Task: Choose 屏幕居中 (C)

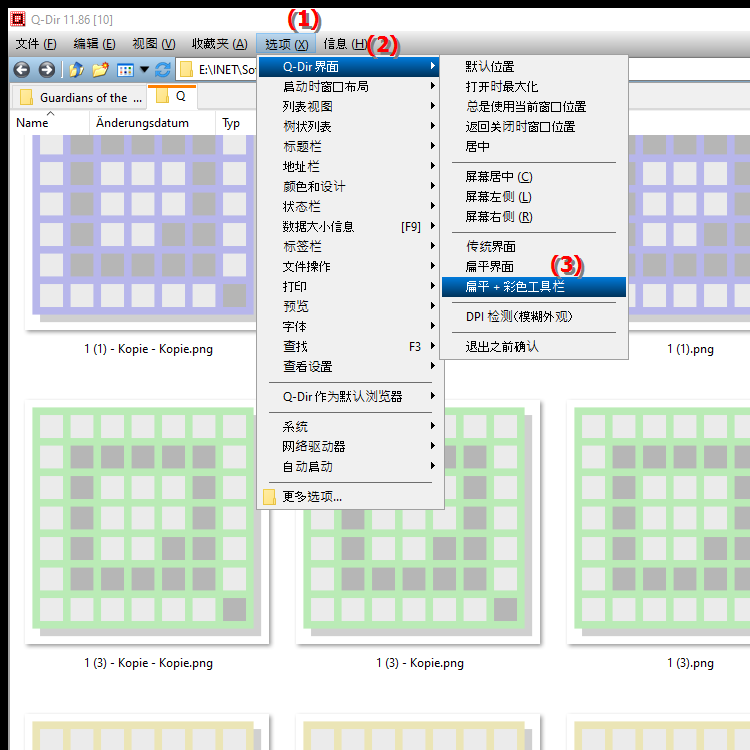Action: [x=534, y=177]
